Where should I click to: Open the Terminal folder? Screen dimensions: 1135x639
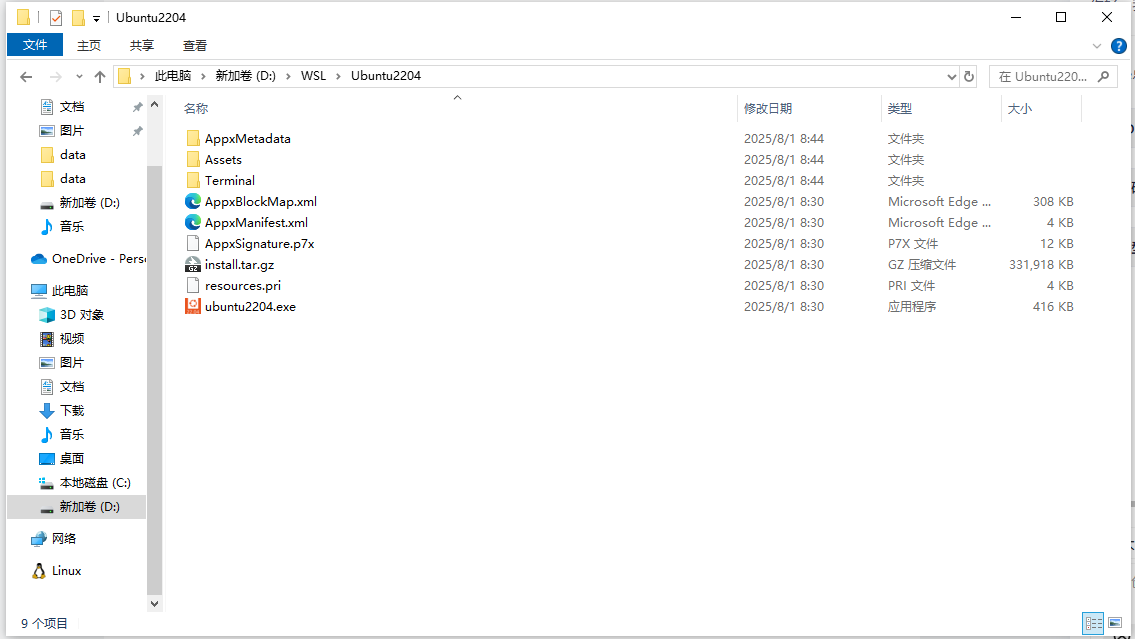(232, 181)
